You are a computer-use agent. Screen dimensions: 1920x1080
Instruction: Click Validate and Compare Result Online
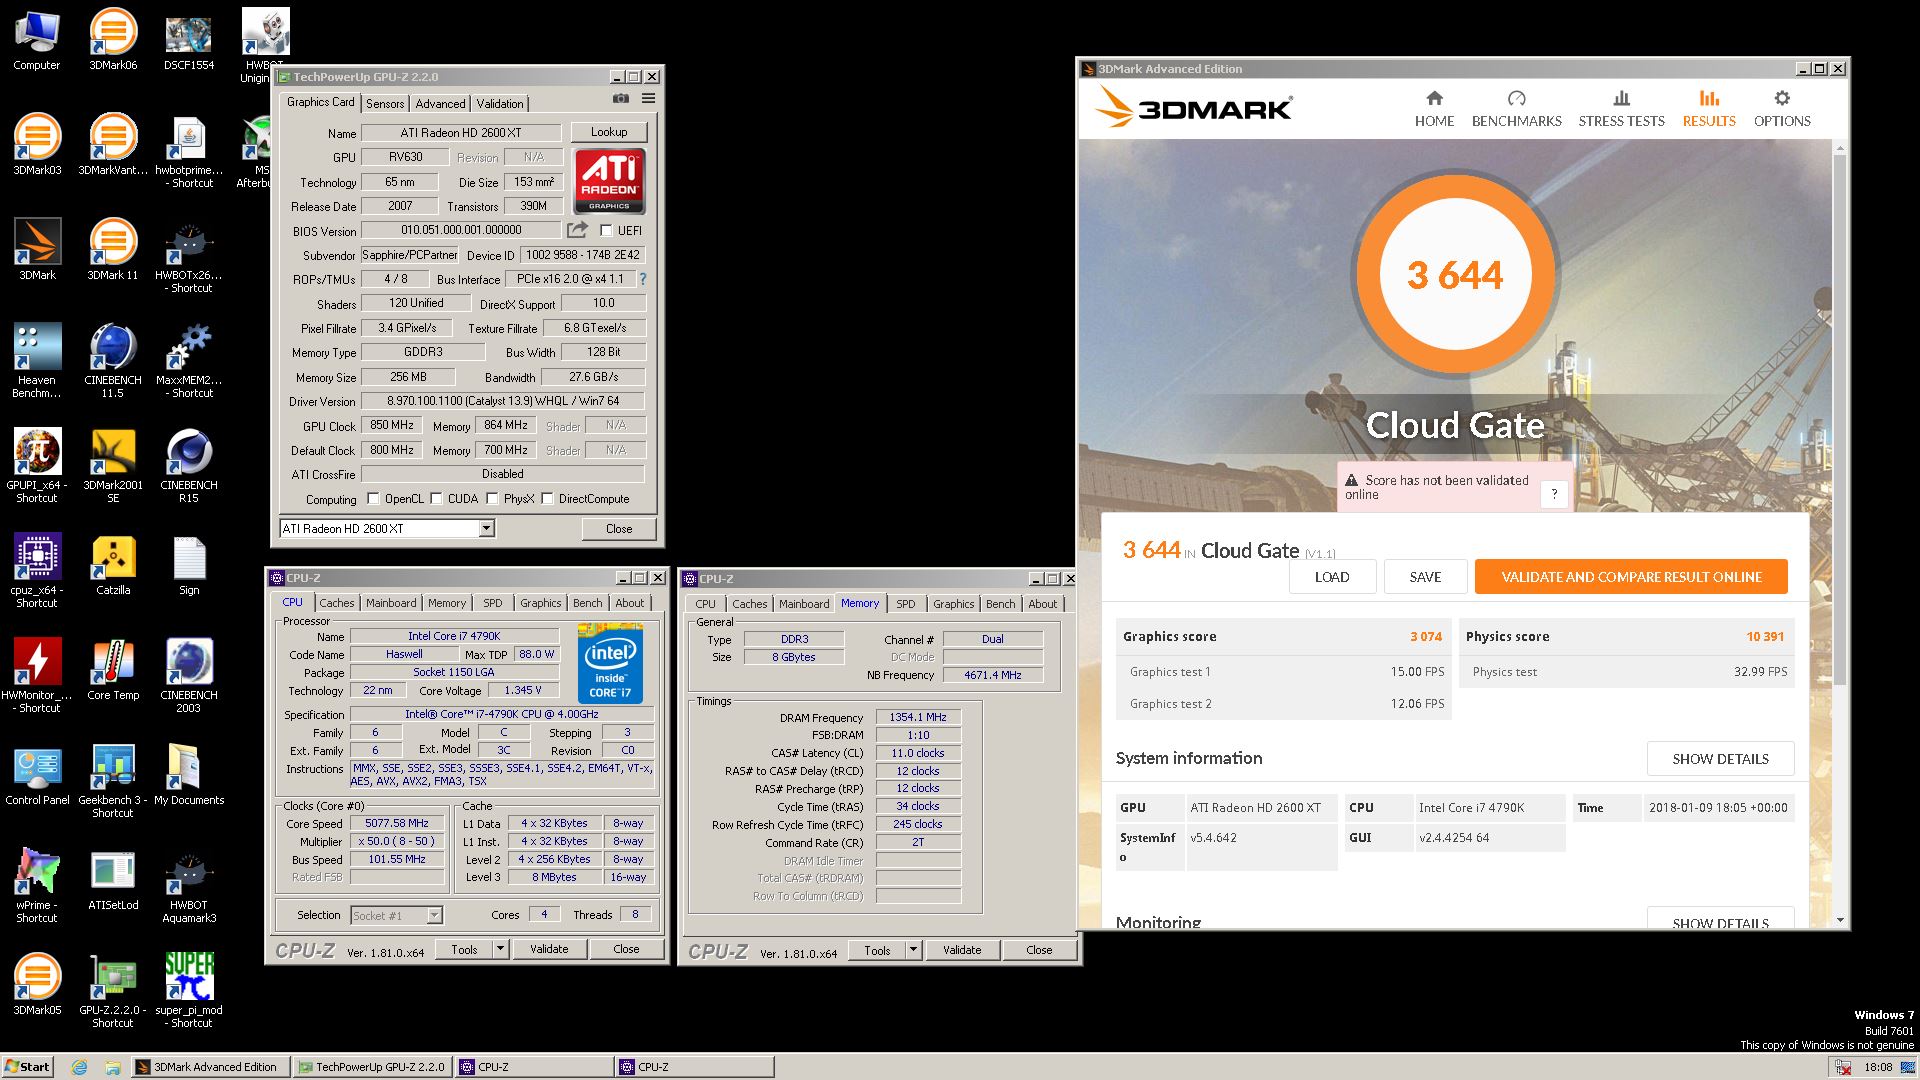pyautogui.click(x=1631, y=577)
